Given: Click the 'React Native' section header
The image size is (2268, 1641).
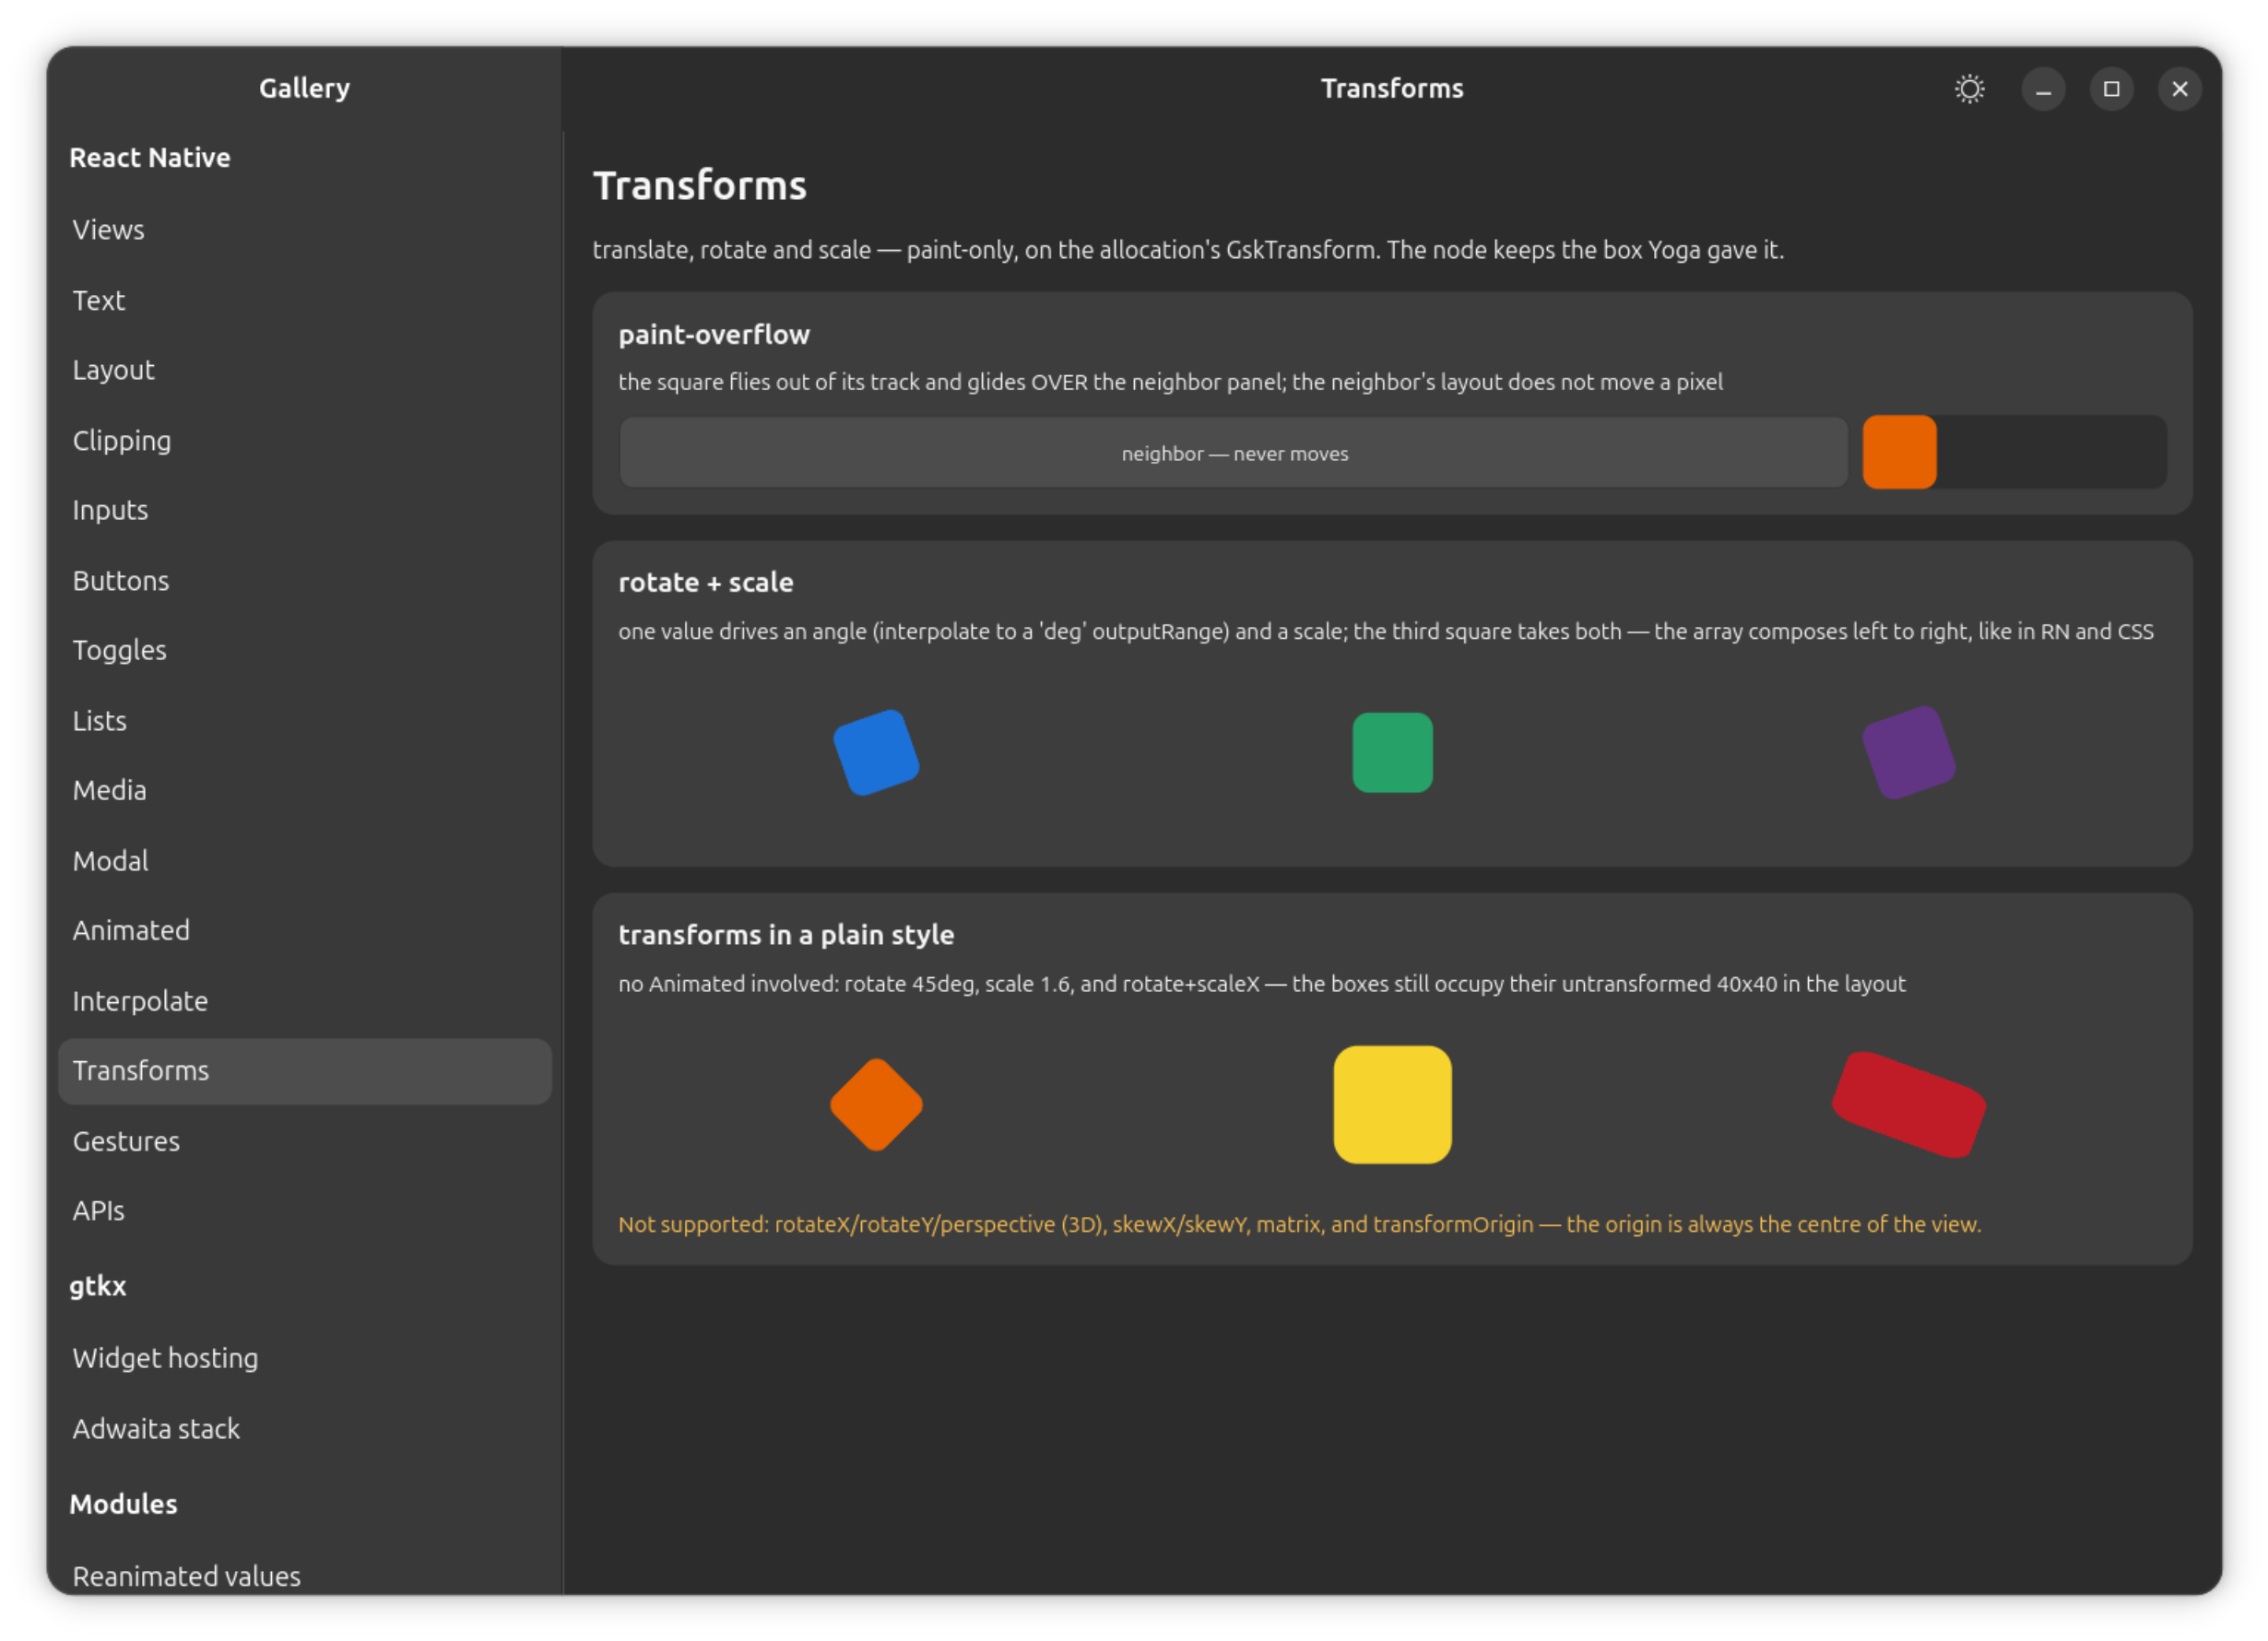Looking at the screenshot, I should pyautogui.click(x=150, y=157).
